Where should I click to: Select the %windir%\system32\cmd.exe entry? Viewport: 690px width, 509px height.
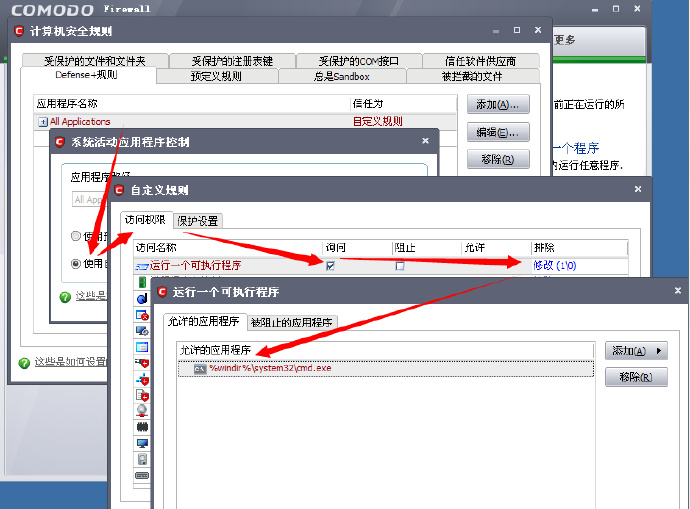[x=386, y=369]
